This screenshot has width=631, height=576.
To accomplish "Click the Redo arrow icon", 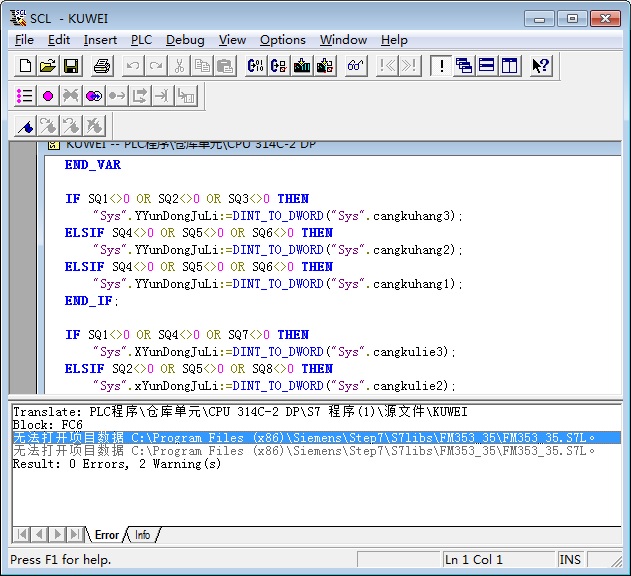I will point(156,66).
